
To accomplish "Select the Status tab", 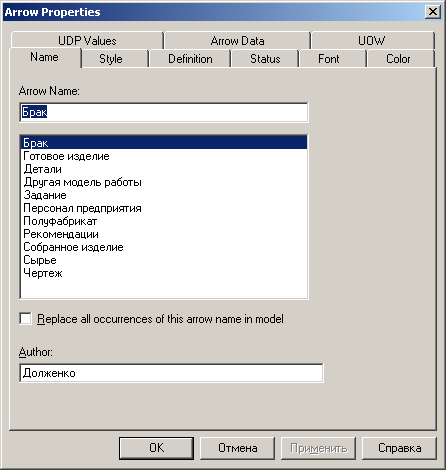I will click(x=265, y=59).
